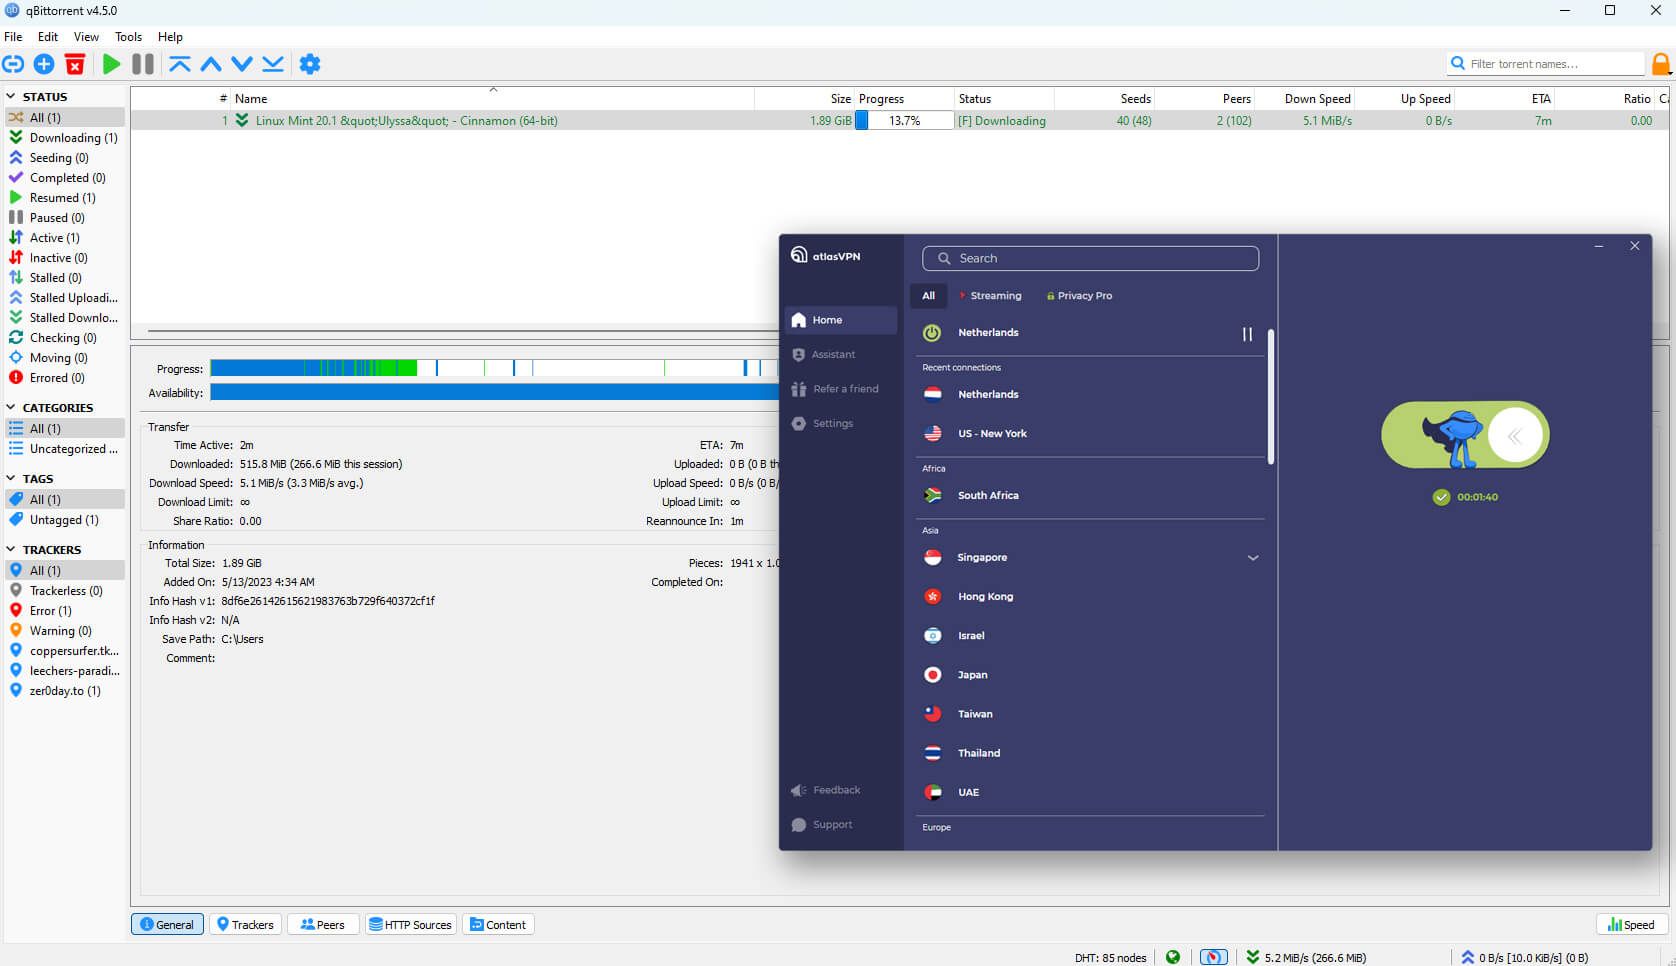Viewport: 1676px width, 966px height.
Task: Click the red Remove torrent toolbar icon
Action: click(75, 64)
